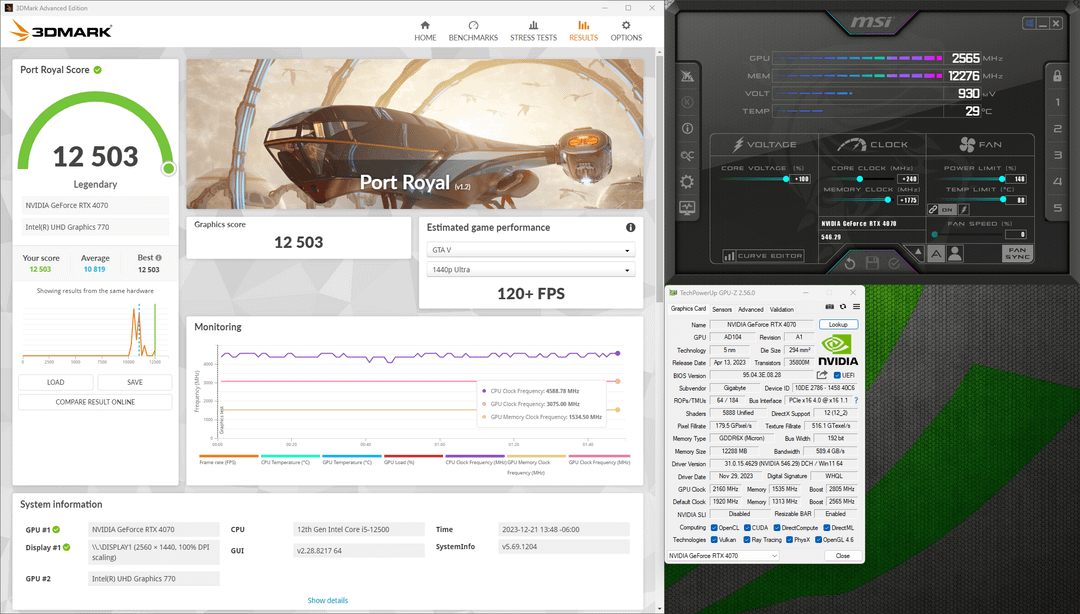Open Afterburner hardware monitor icon
Screen dimensions: 1080x614
[x=687, y=207]
